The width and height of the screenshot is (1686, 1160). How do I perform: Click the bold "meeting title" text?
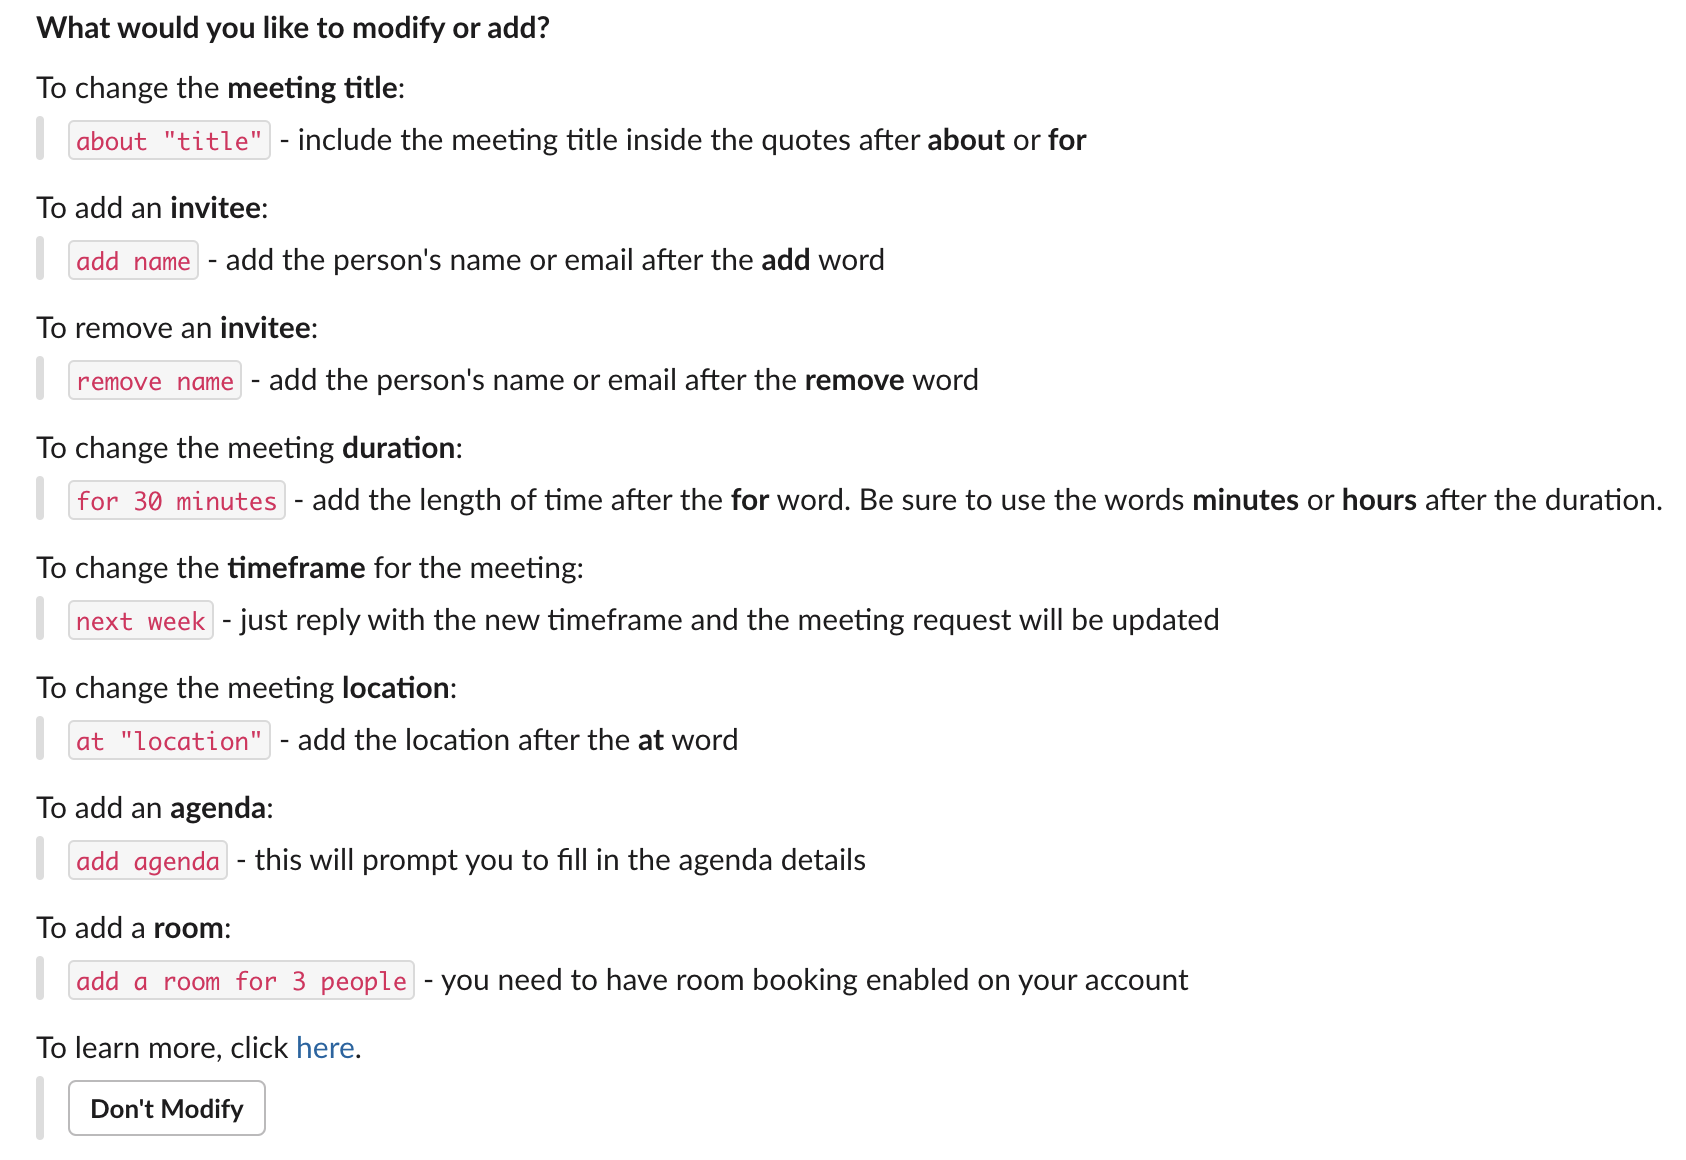(312, 88)
